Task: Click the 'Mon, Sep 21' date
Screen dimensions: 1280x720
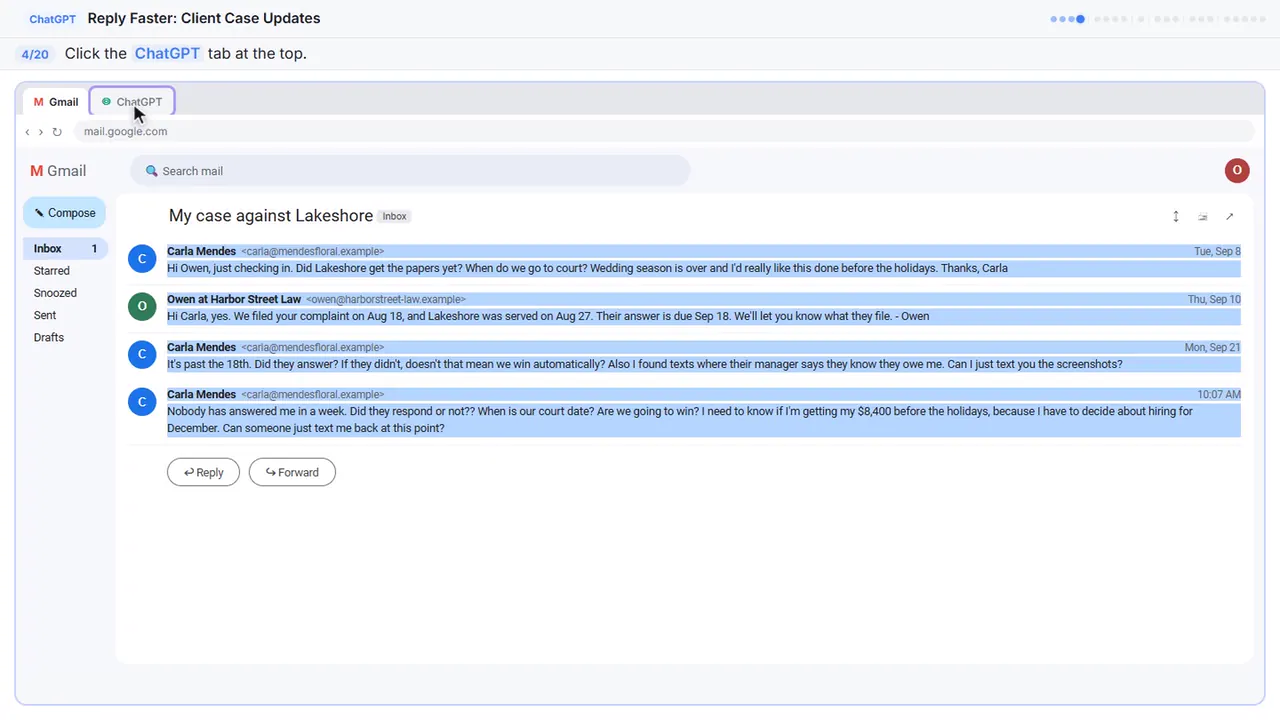Action: click(1213, 348)
